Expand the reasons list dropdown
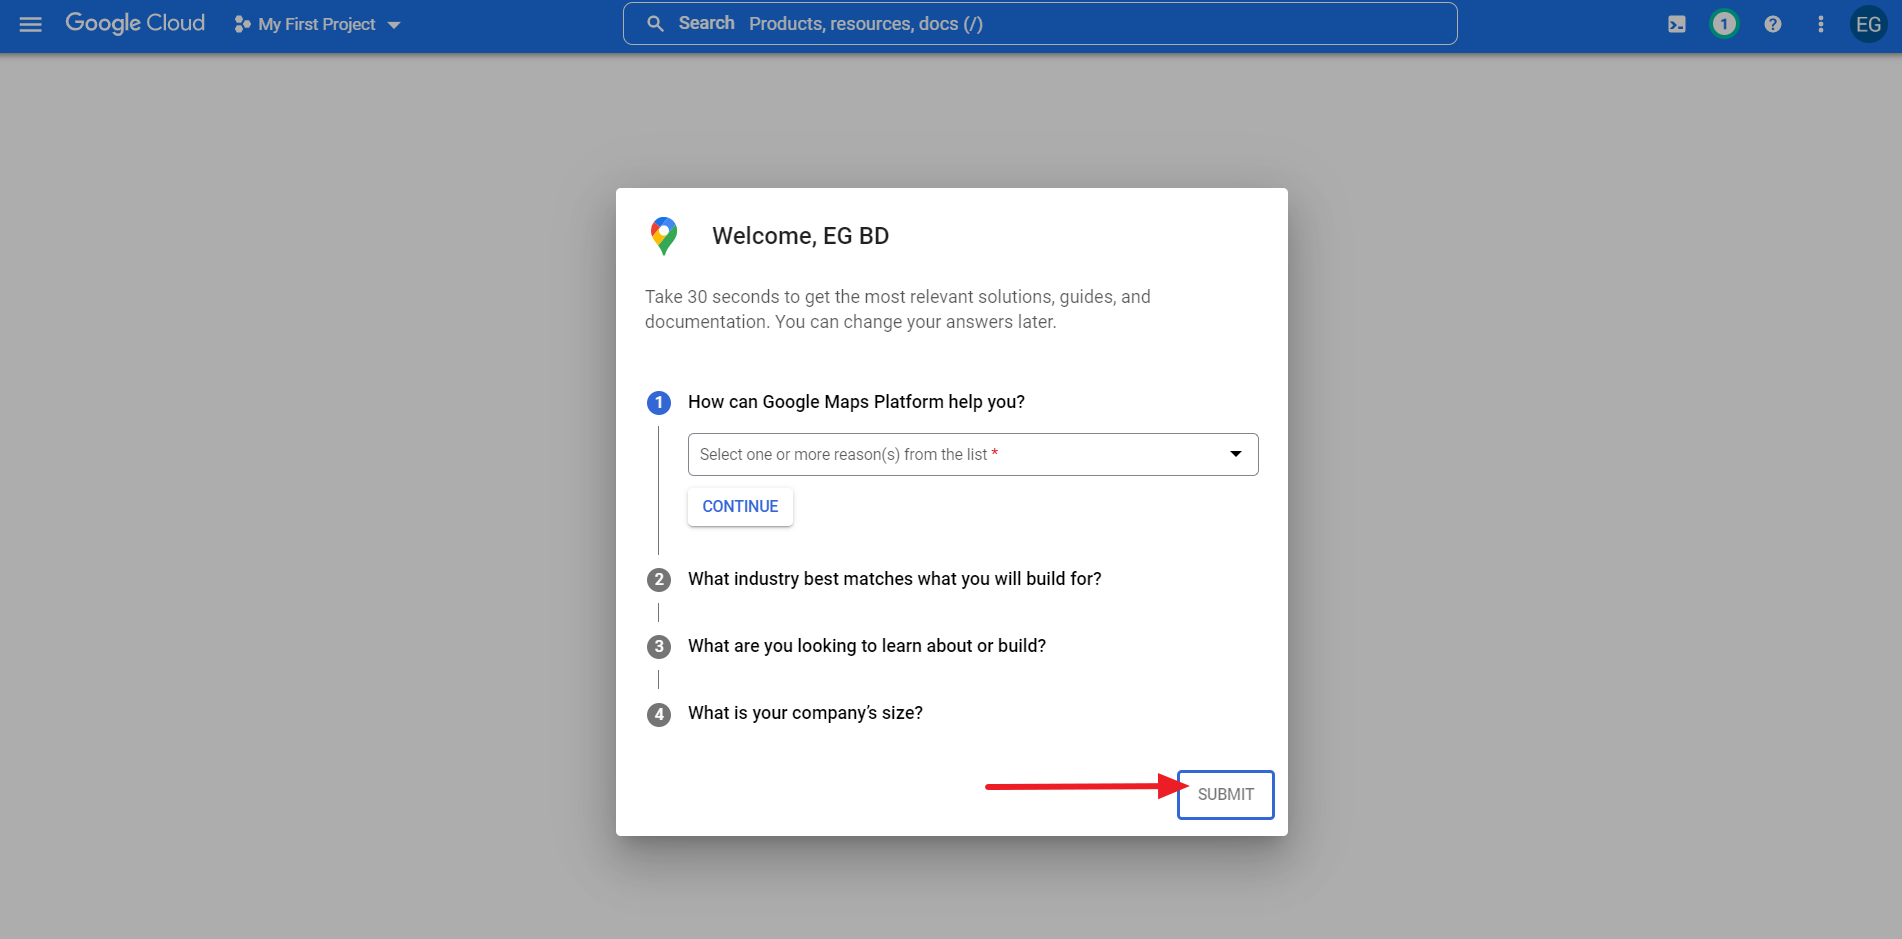Screen dimensions: 1902x939 (973, 454)
